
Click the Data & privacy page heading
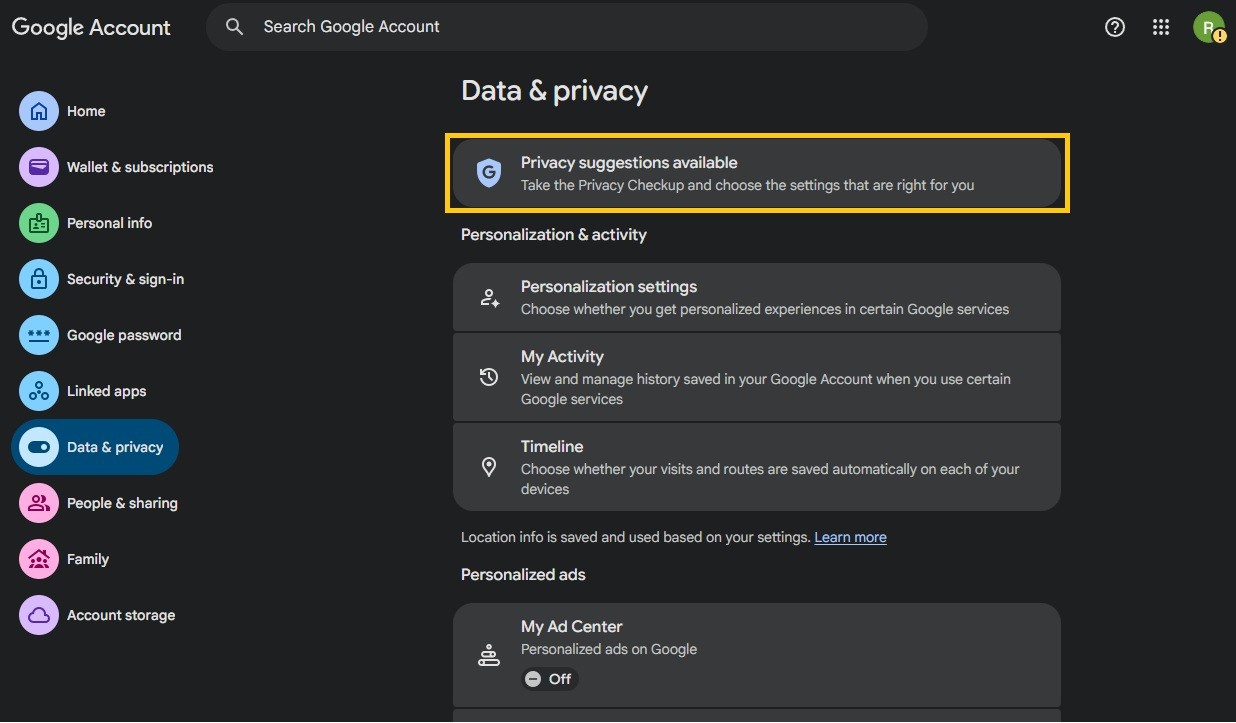[x=554, y=91]
